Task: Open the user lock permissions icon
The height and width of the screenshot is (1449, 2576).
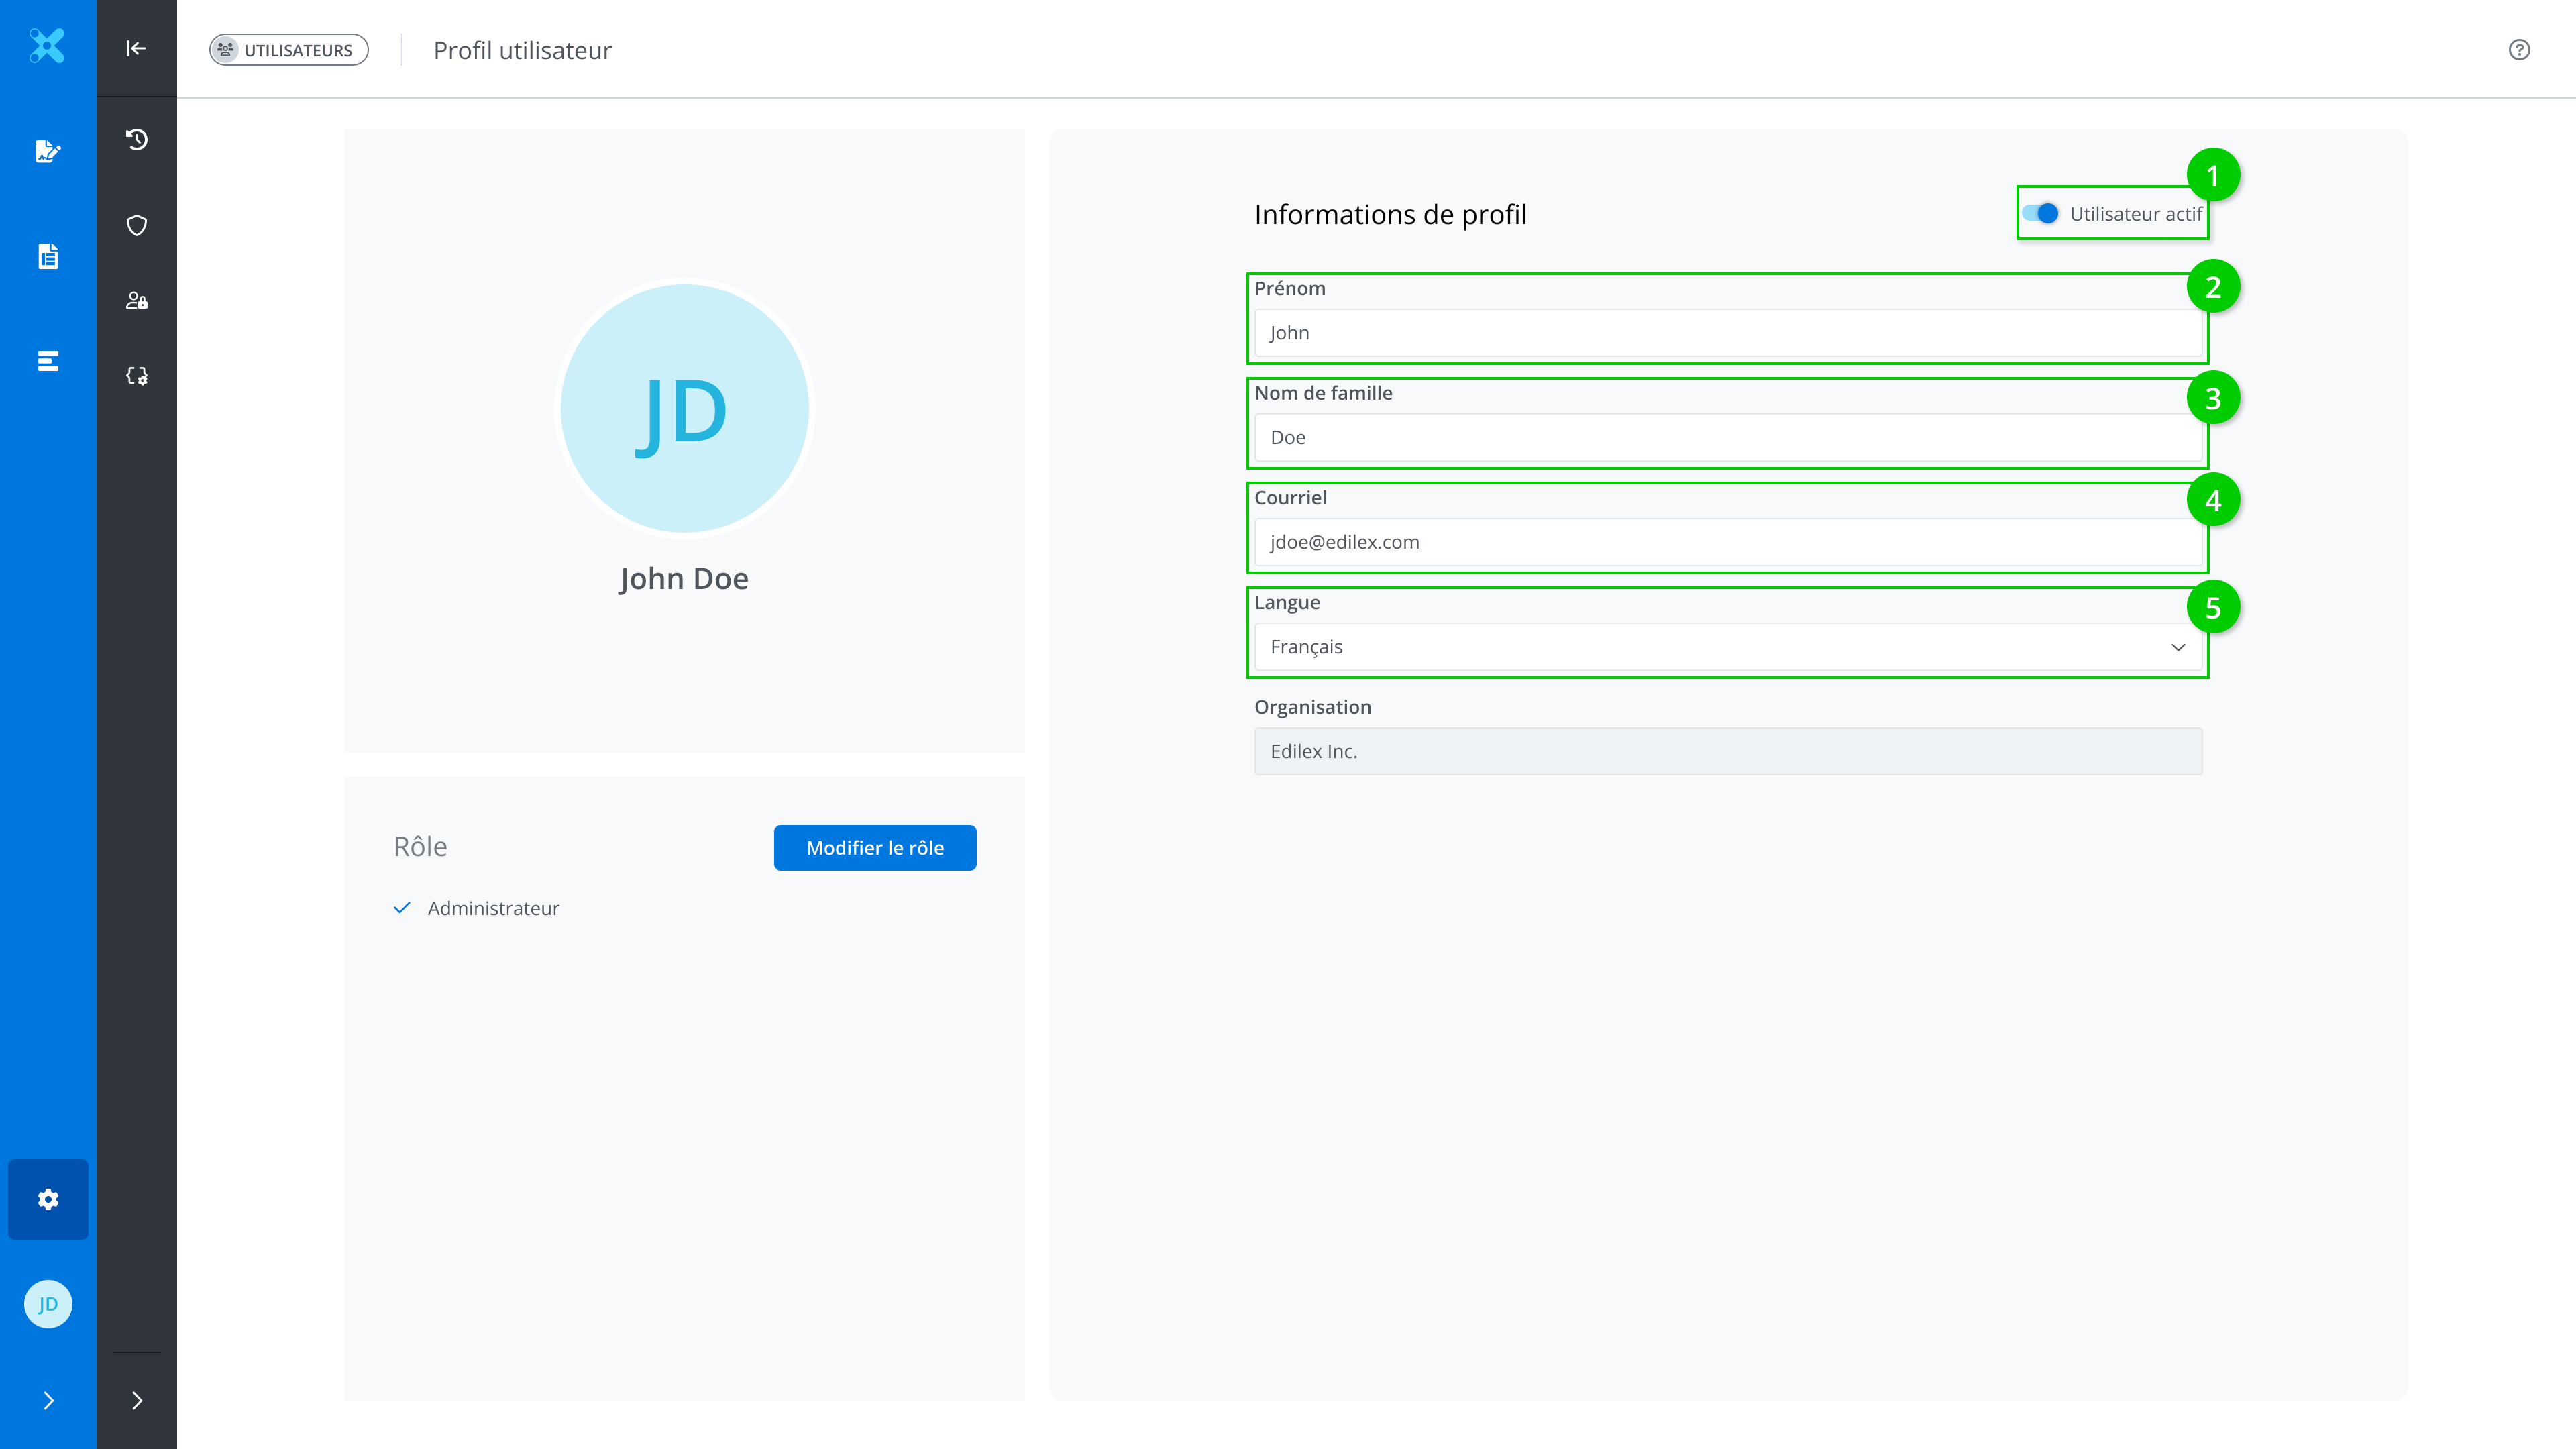Action: (x=137, y=300)
